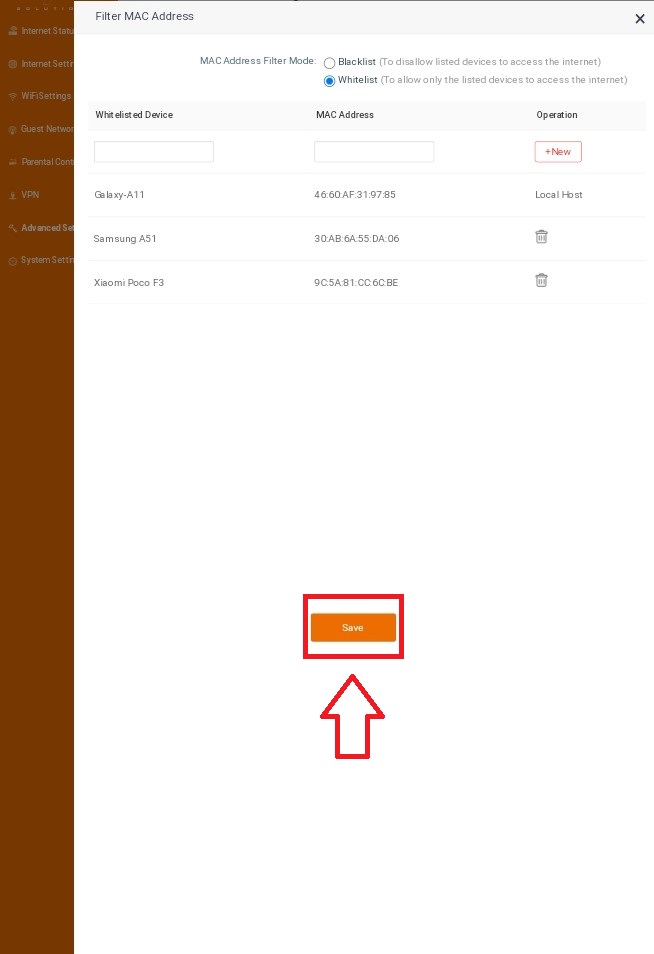Click the System Settings gear icon
The image size is (654, 954).
coord(12,261)
